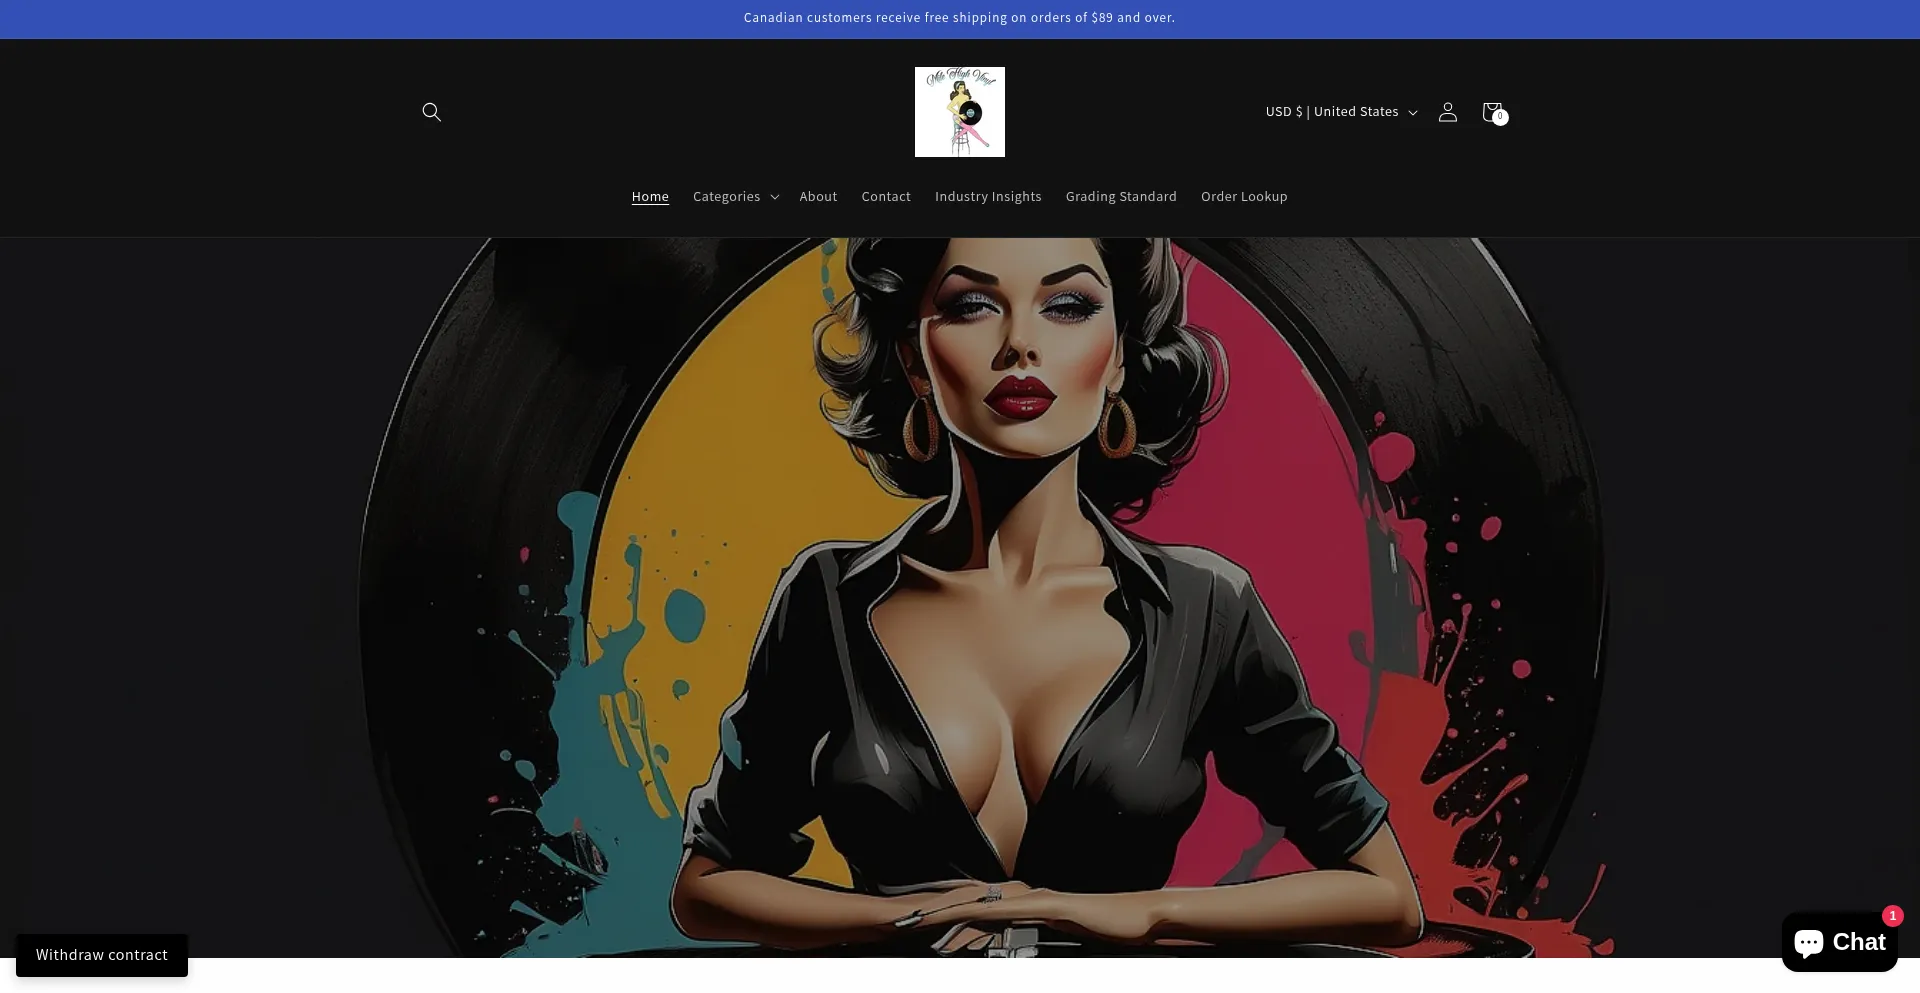Image resolution: width=1920 pixels, height=993 pixels.
Task: Open the Order Lookup page
Action: click(x=1244, y=197)
